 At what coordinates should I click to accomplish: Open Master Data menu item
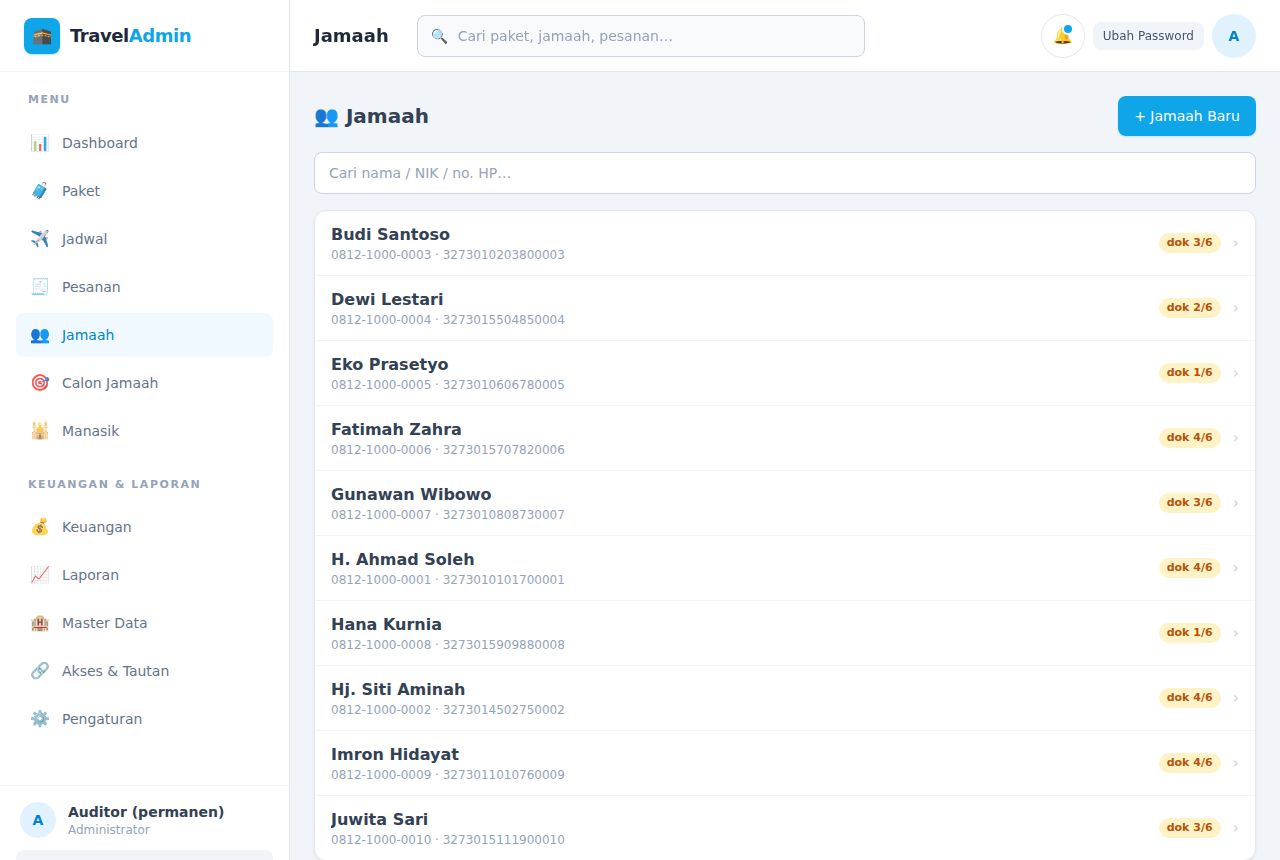[144, 623]
